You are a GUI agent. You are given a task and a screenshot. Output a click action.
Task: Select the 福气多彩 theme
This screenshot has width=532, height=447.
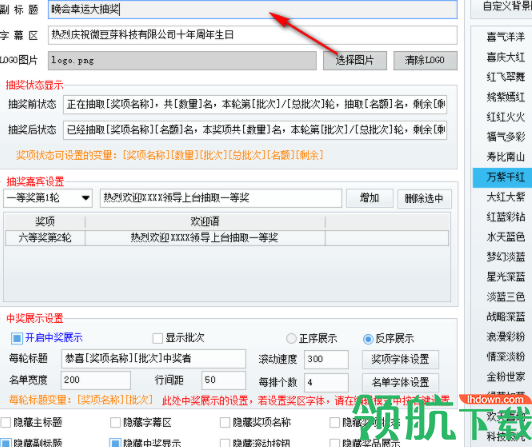click(506, 137)
